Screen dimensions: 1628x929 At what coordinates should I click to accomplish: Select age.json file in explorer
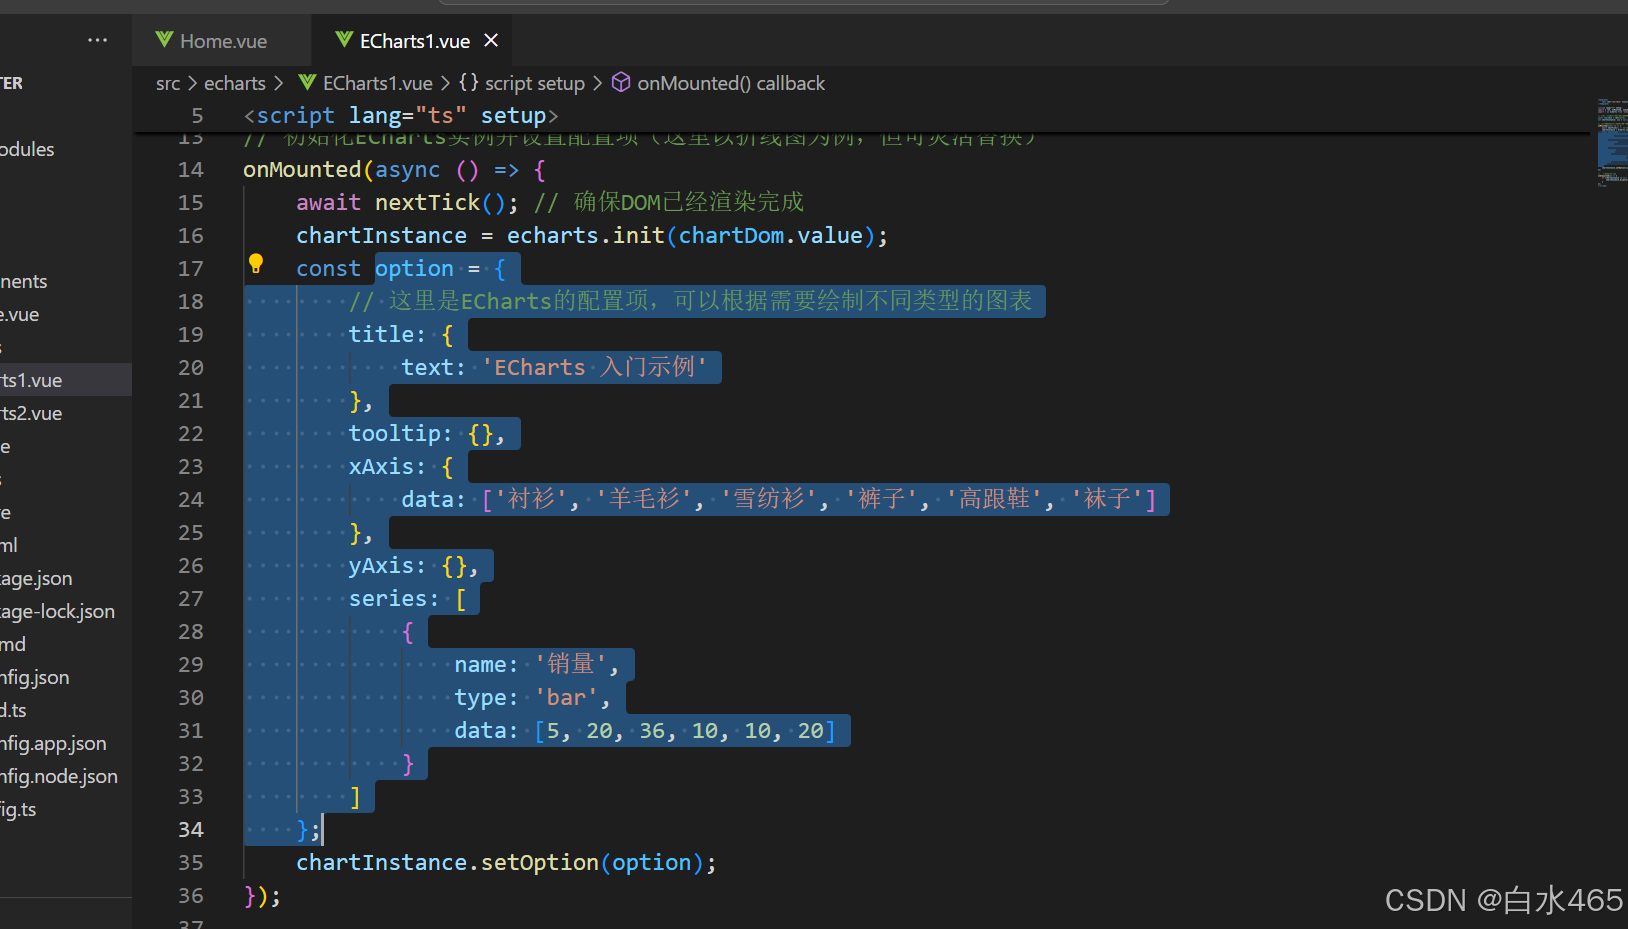pos(36,578)
